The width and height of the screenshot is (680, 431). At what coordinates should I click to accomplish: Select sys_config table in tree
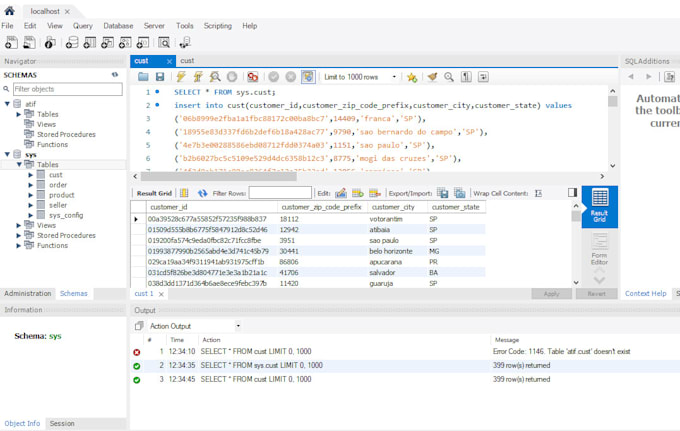pyautogui.click(x=66, y=215)
